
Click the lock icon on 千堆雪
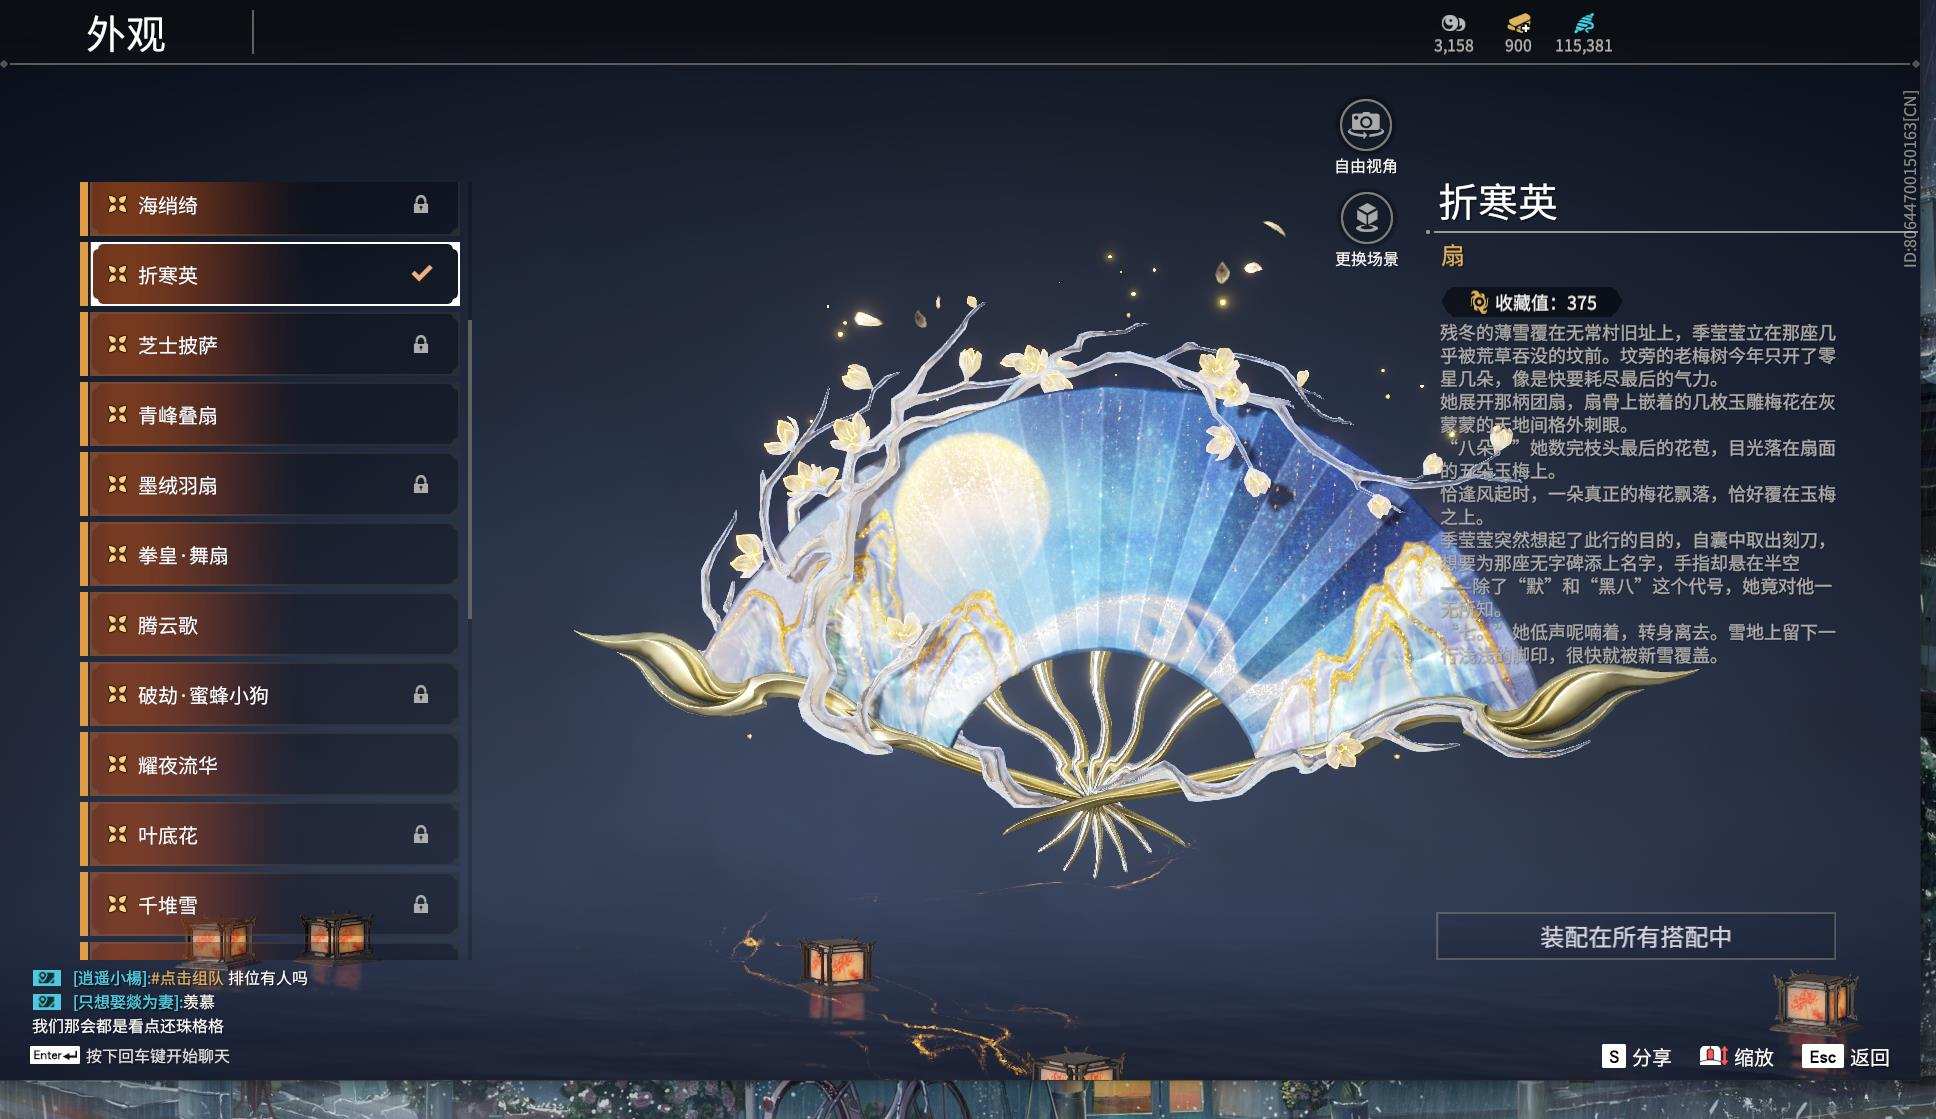pyautogui.click(x=421, y=904)
